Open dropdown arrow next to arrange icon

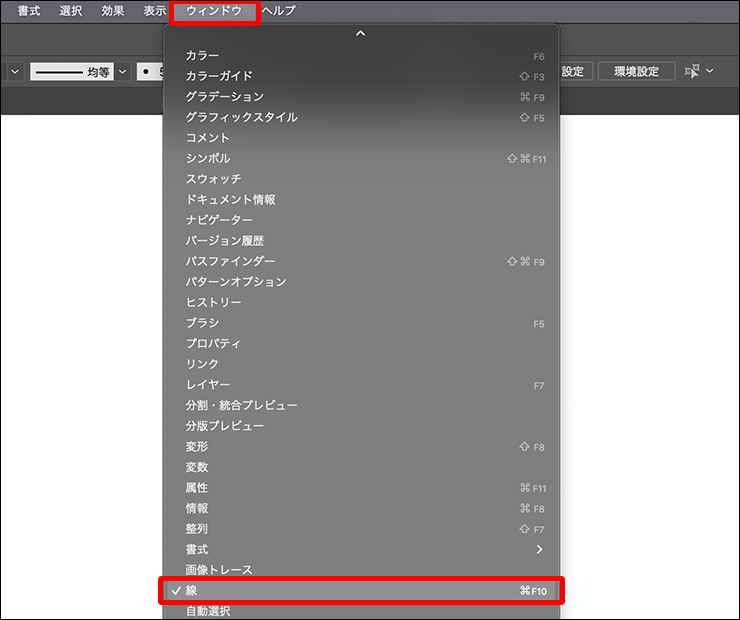[710, 71]
